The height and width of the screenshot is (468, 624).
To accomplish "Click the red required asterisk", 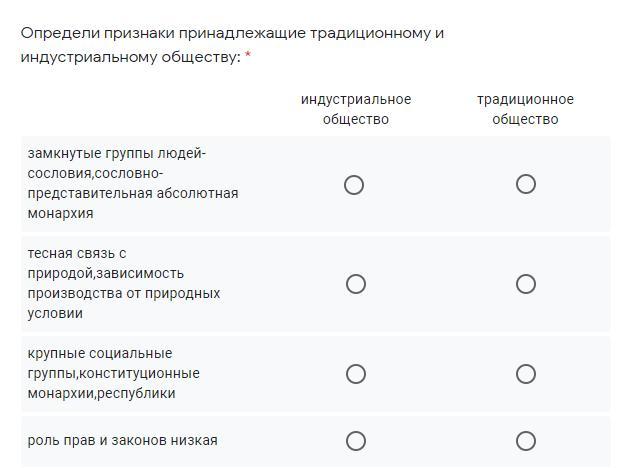I will 248,57.
